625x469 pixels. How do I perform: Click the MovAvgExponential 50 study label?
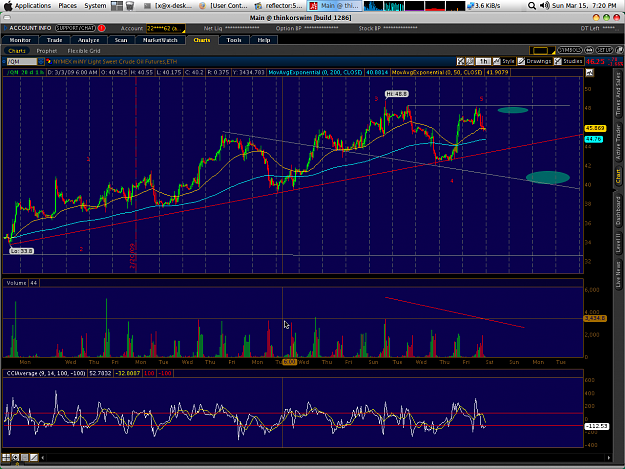coord(437,73)
